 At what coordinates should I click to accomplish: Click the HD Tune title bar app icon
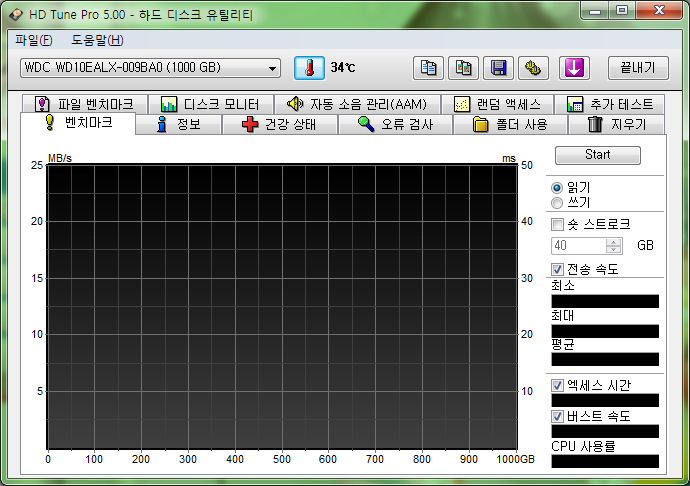click(16, 15)
